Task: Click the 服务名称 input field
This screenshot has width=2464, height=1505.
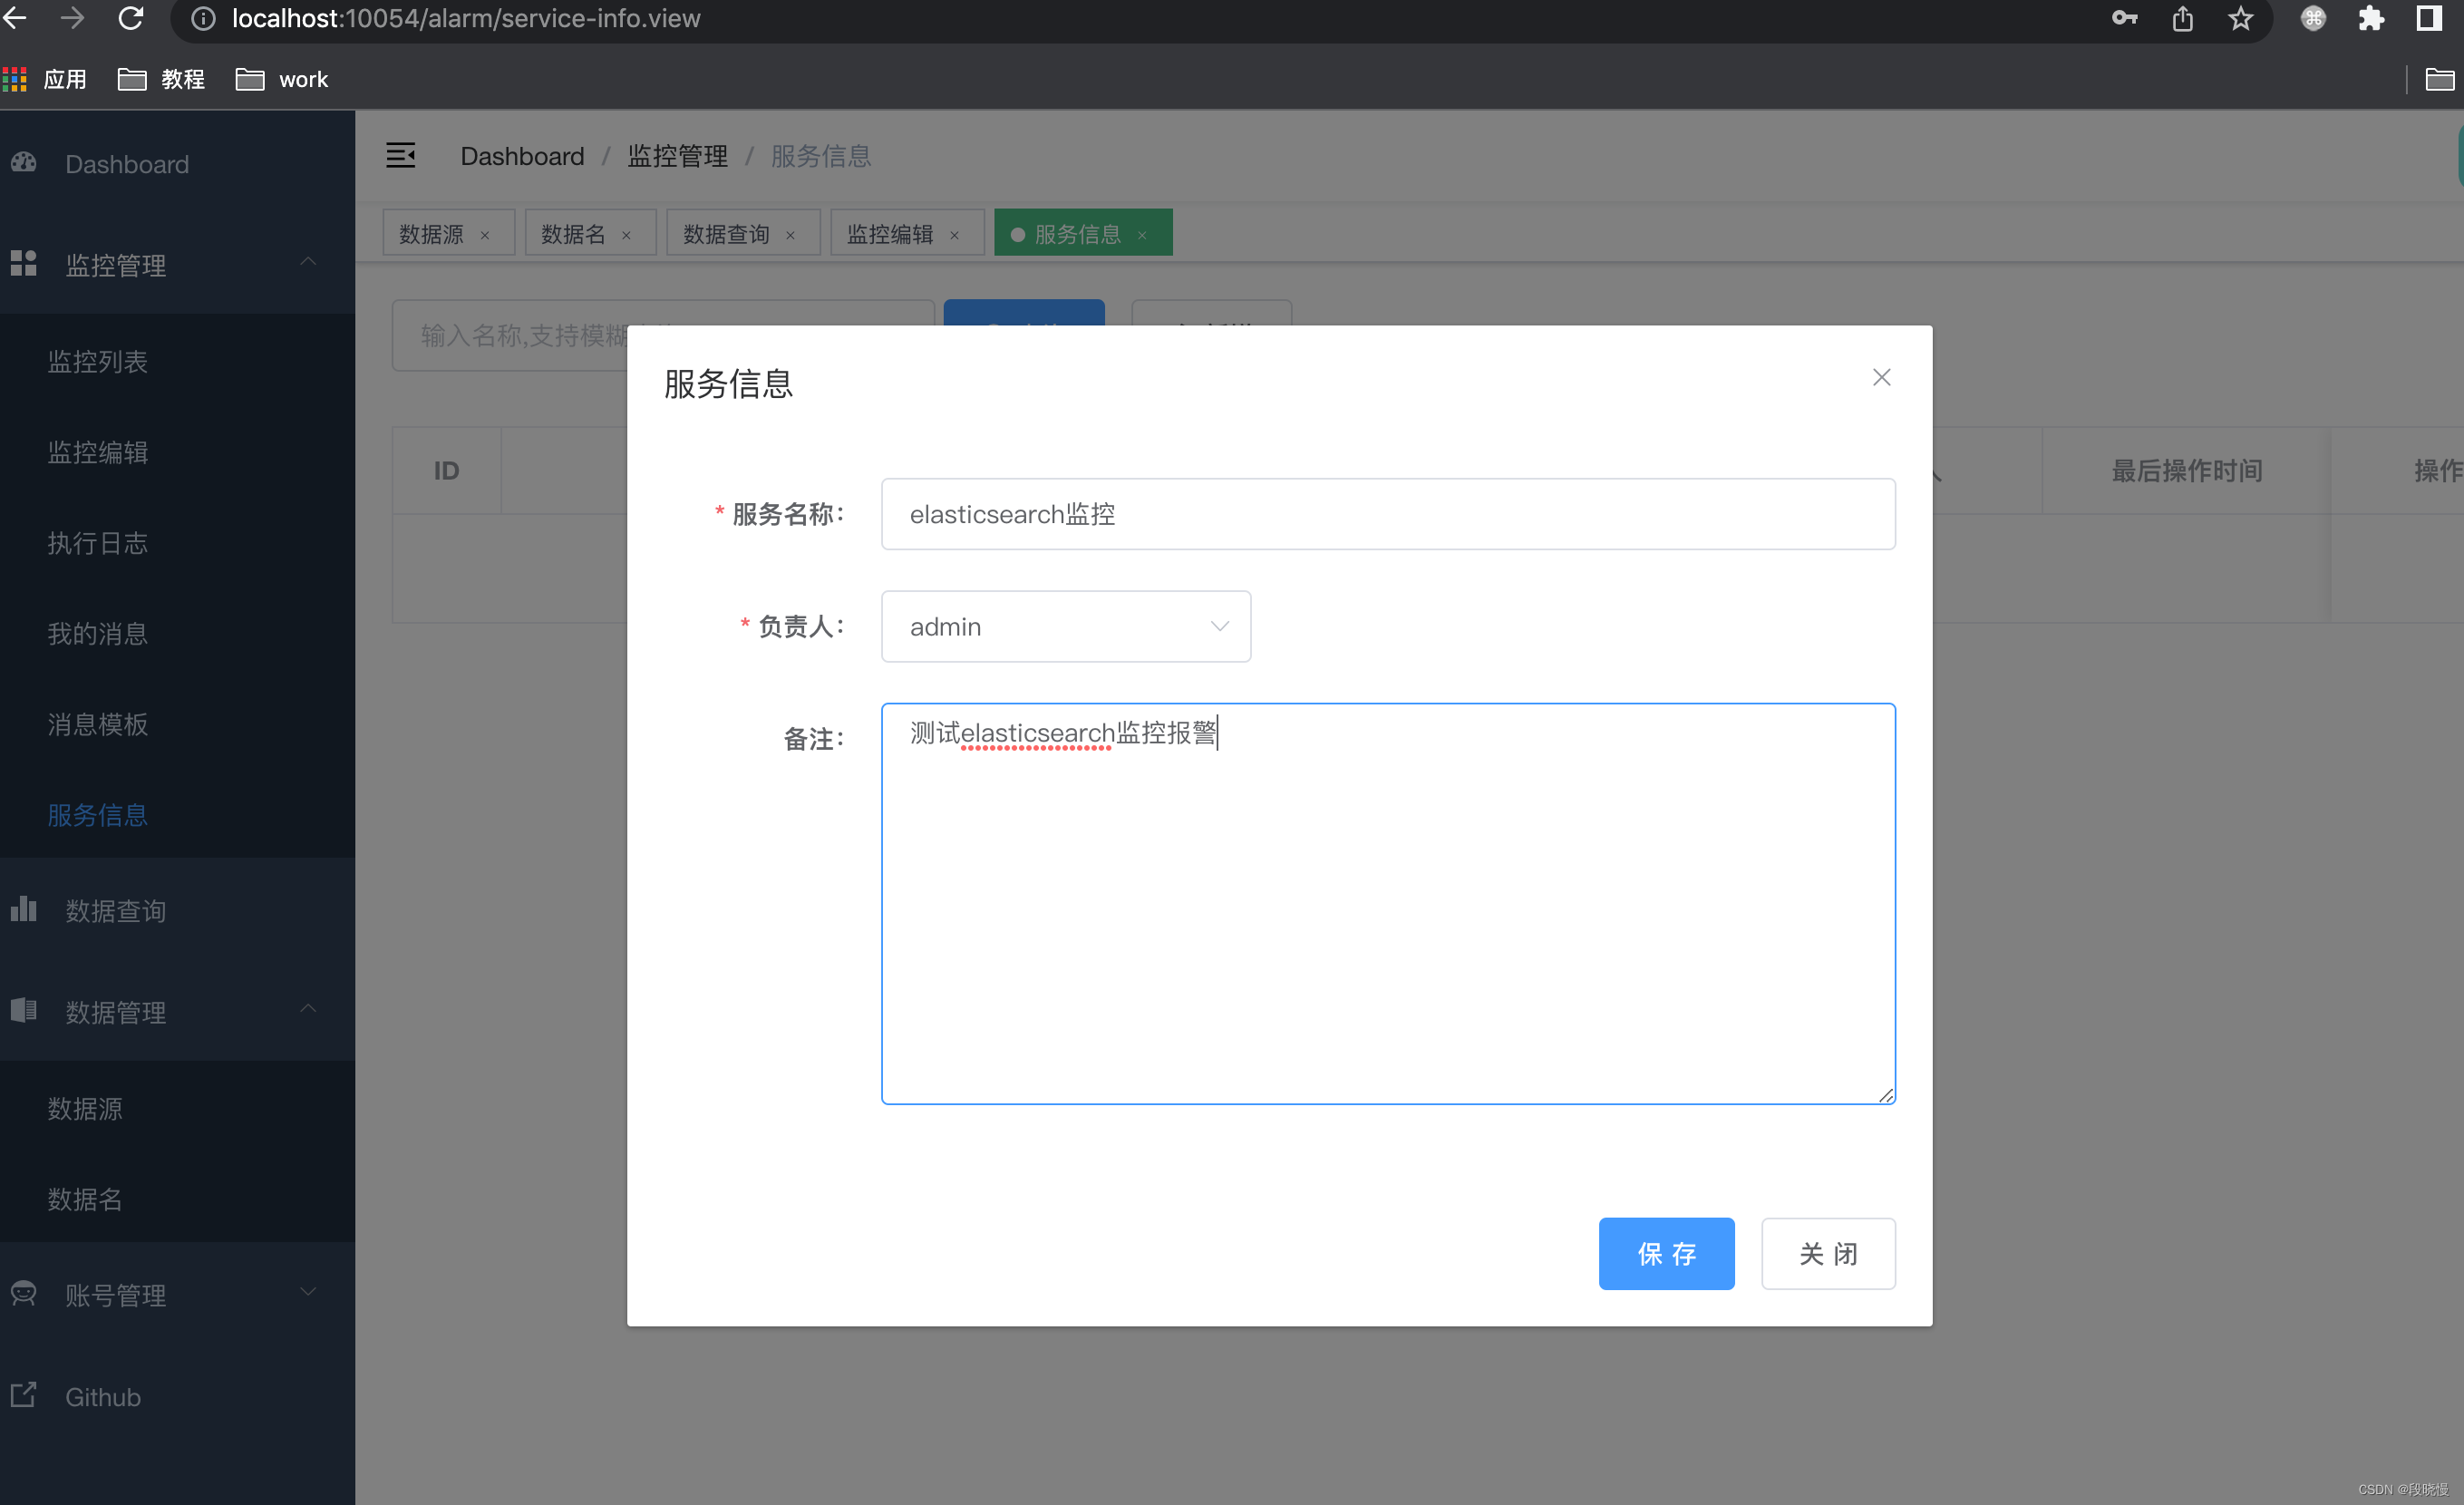Action: pyautogui.click(x=1388, y=514)
